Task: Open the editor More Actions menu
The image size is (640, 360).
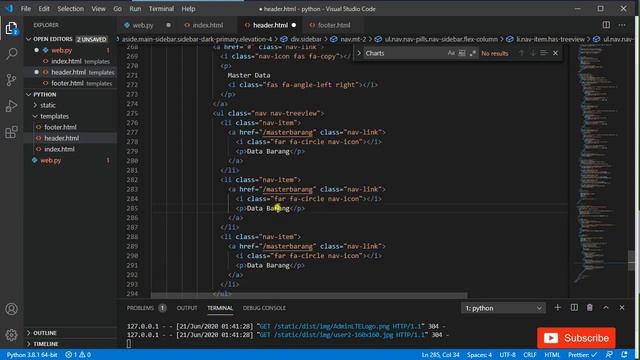Action: [x=622, y=25]
